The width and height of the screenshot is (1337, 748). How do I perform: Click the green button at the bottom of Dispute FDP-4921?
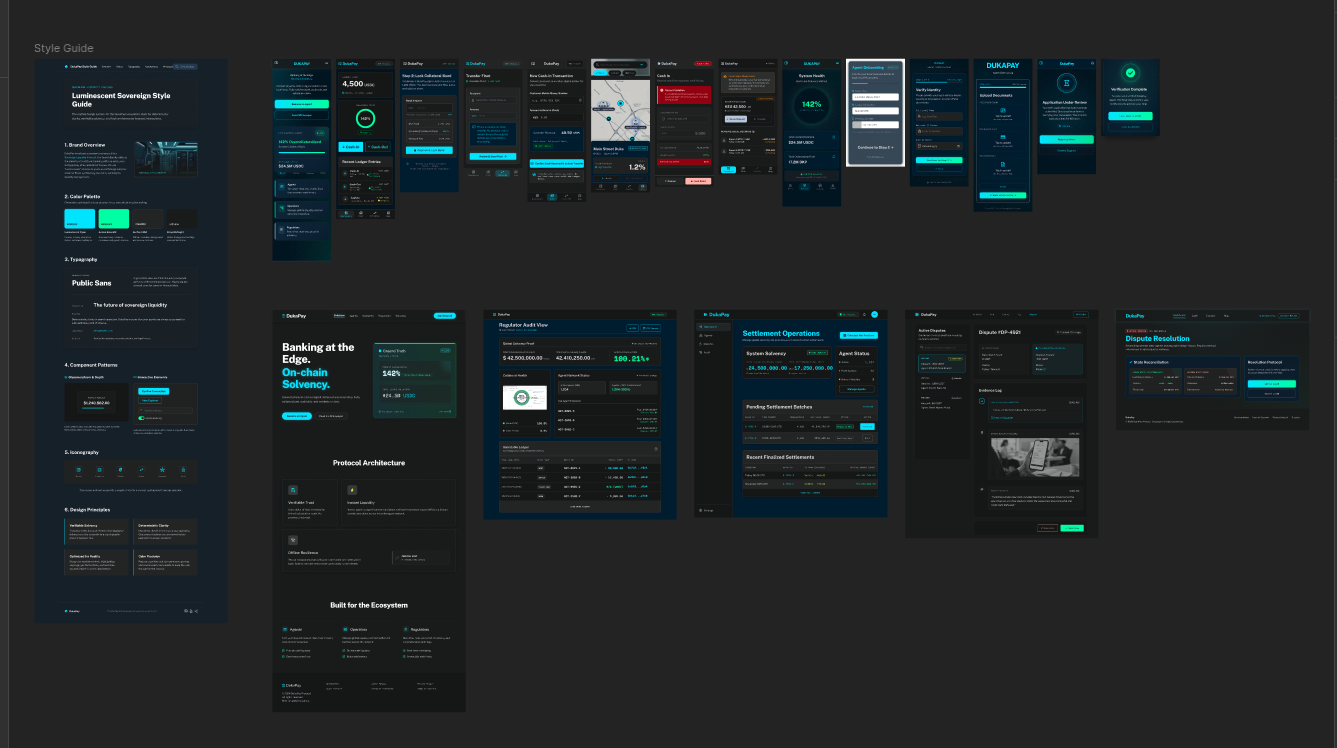point(1072,527)
